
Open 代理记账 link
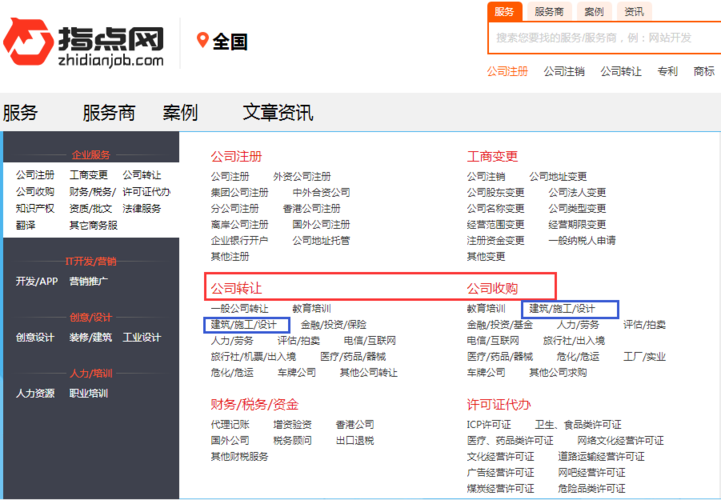(x=230, y=425)
